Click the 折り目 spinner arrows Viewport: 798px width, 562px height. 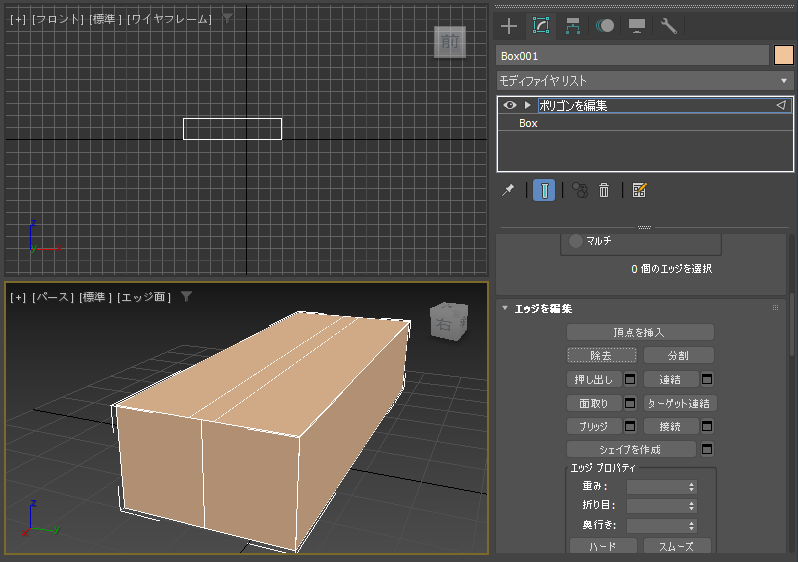click(x=691, y=505)
